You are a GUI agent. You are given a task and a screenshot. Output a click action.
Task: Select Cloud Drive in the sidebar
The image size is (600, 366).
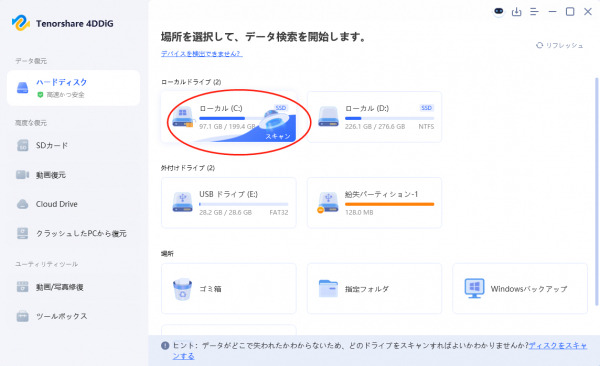coord(73,204)
